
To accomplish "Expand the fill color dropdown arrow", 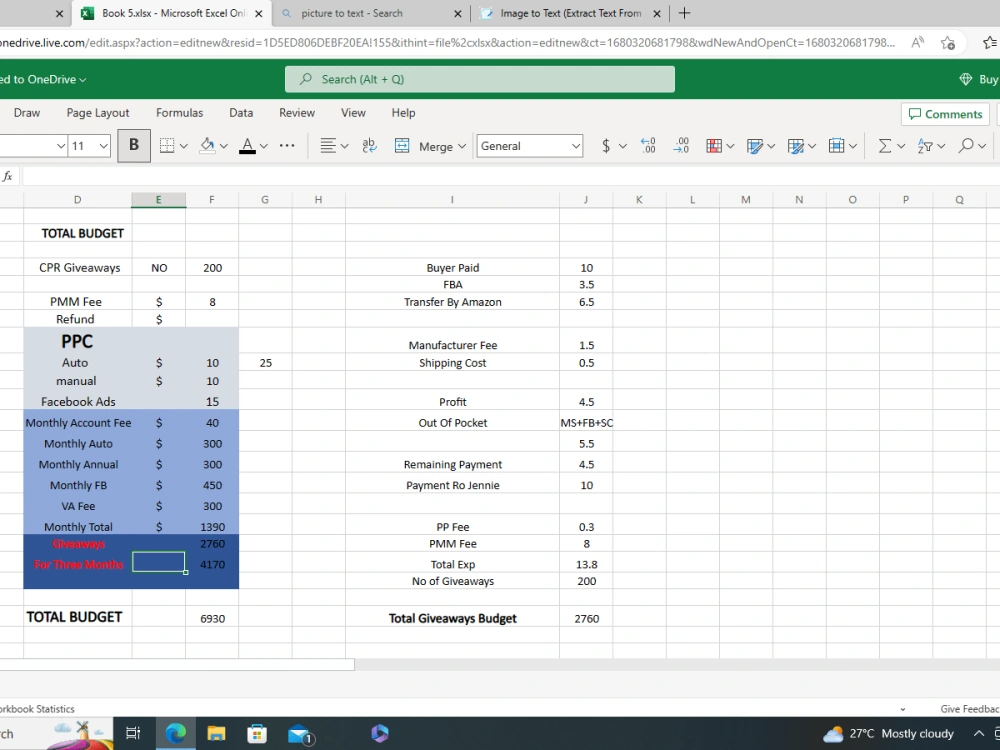I will coord(224,146).
